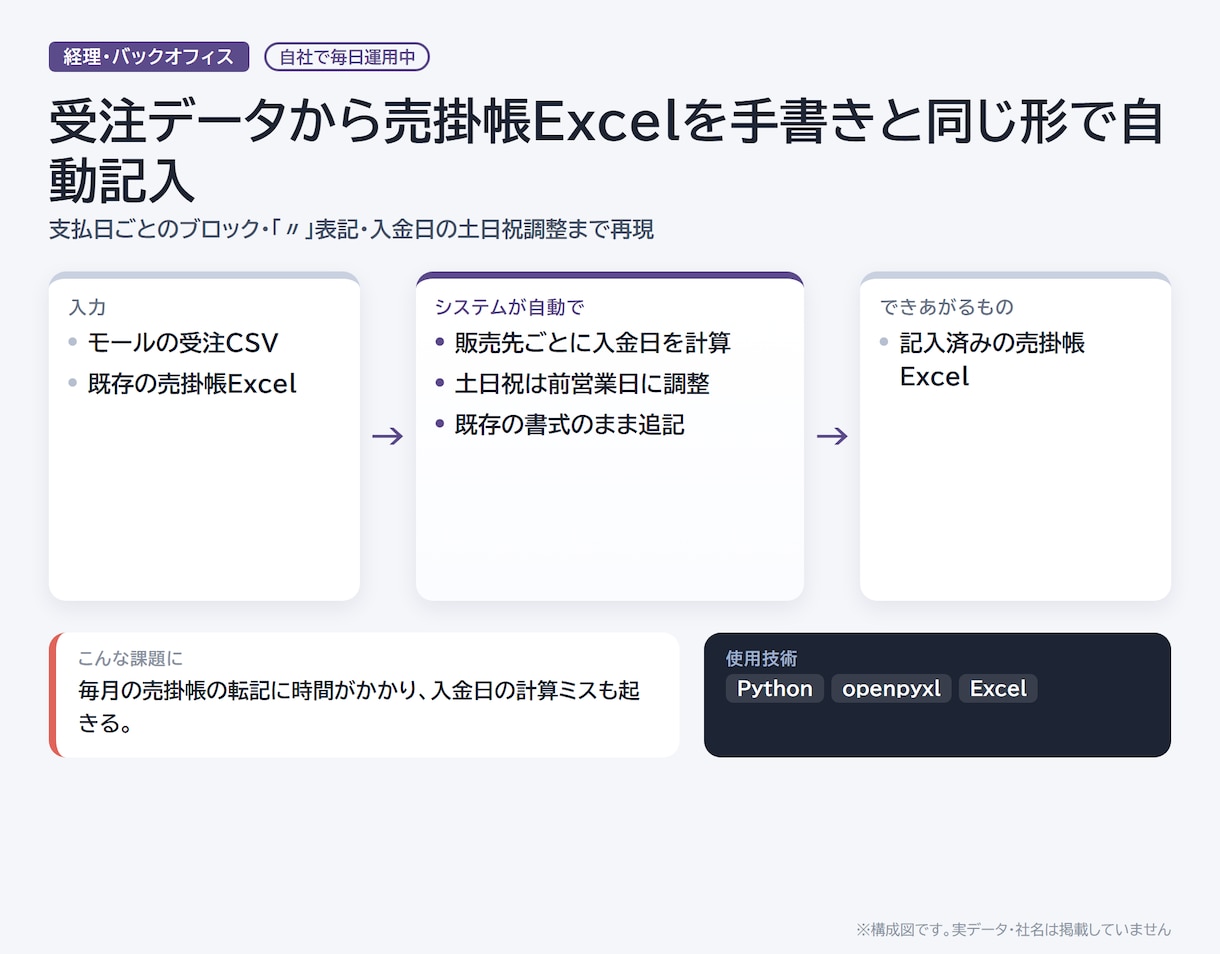Click footnote ※構成図です。実データ・社名は掲載していません
This screenshot has width=1220, height=954.
(1013, 930)
